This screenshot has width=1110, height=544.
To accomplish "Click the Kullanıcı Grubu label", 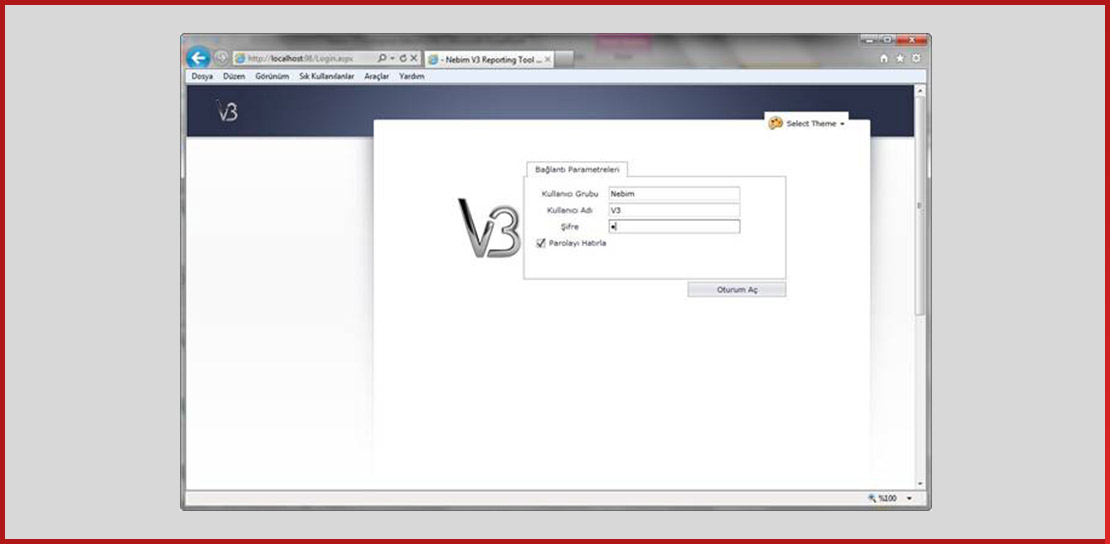I will coord(570,193).
